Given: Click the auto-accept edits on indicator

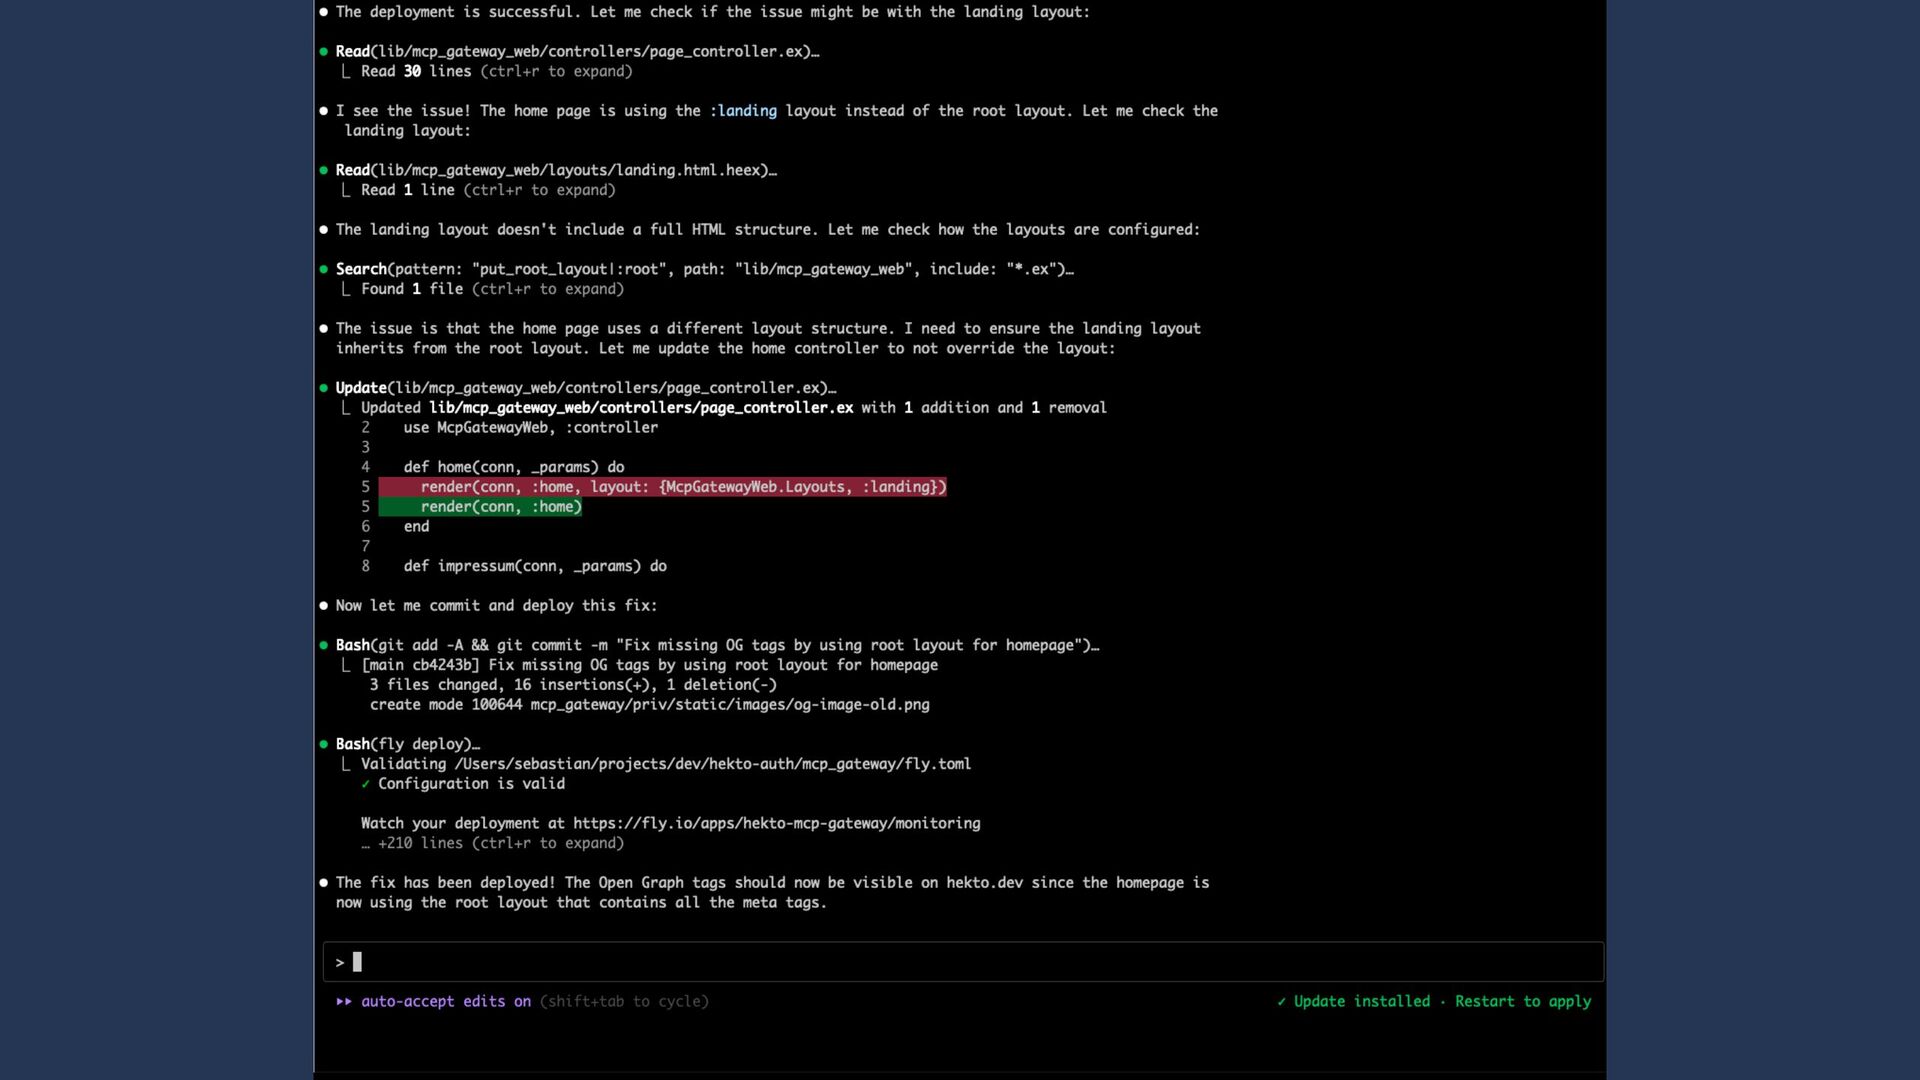Looking at the screenshot, I should point(445,1001).
